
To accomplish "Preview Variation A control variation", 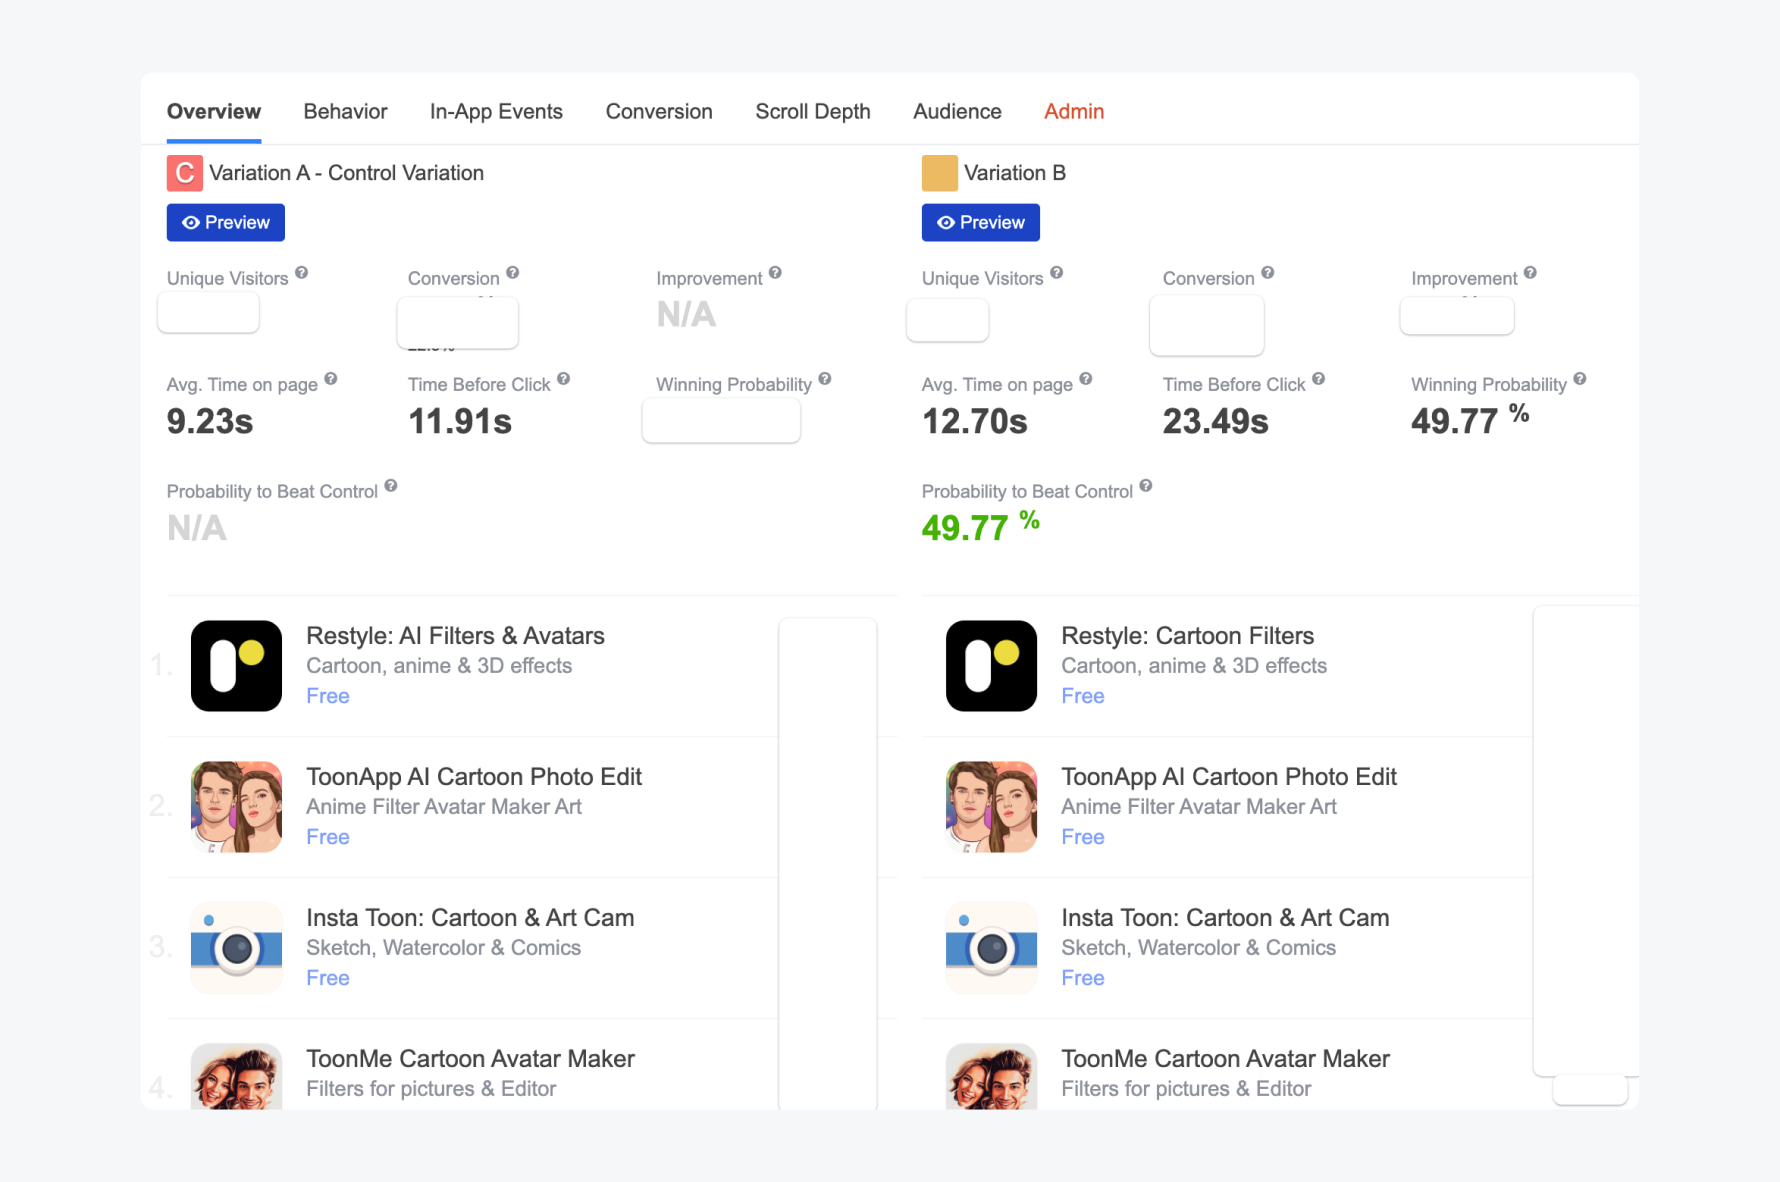I will click(225, 223).
